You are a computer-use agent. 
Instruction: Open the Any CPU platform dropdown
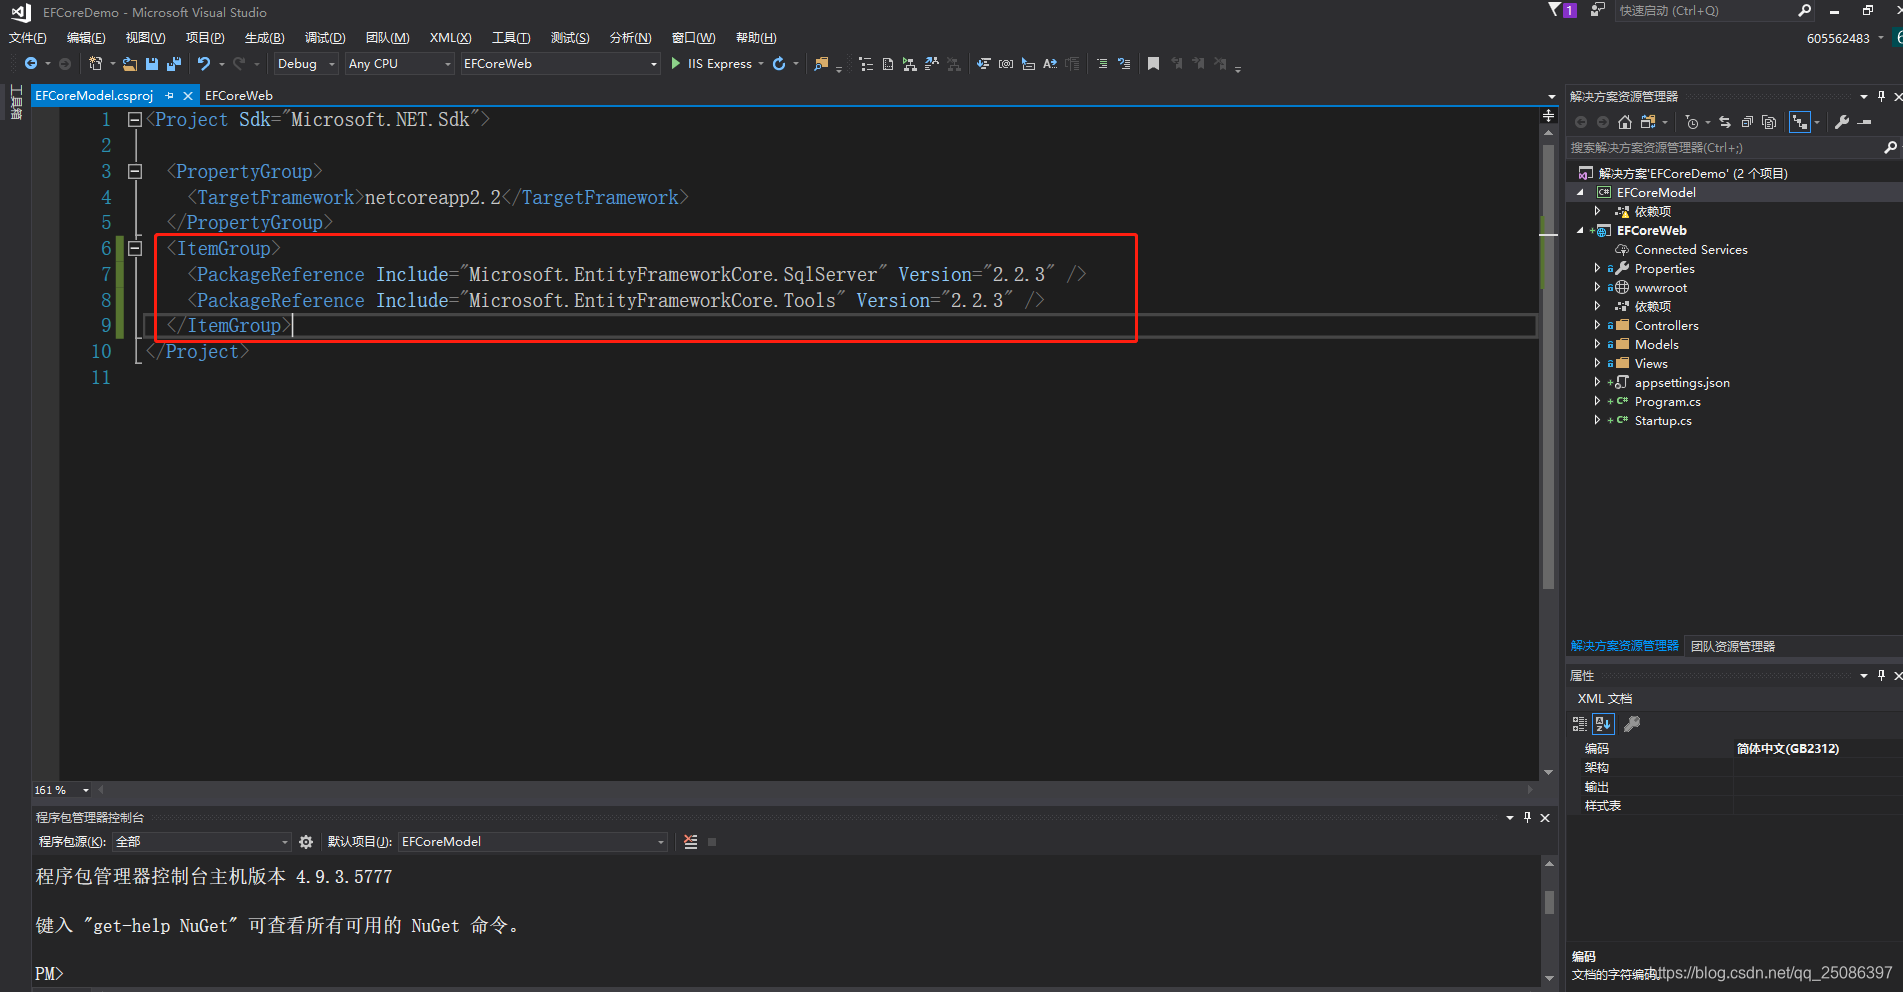point(400,64)
